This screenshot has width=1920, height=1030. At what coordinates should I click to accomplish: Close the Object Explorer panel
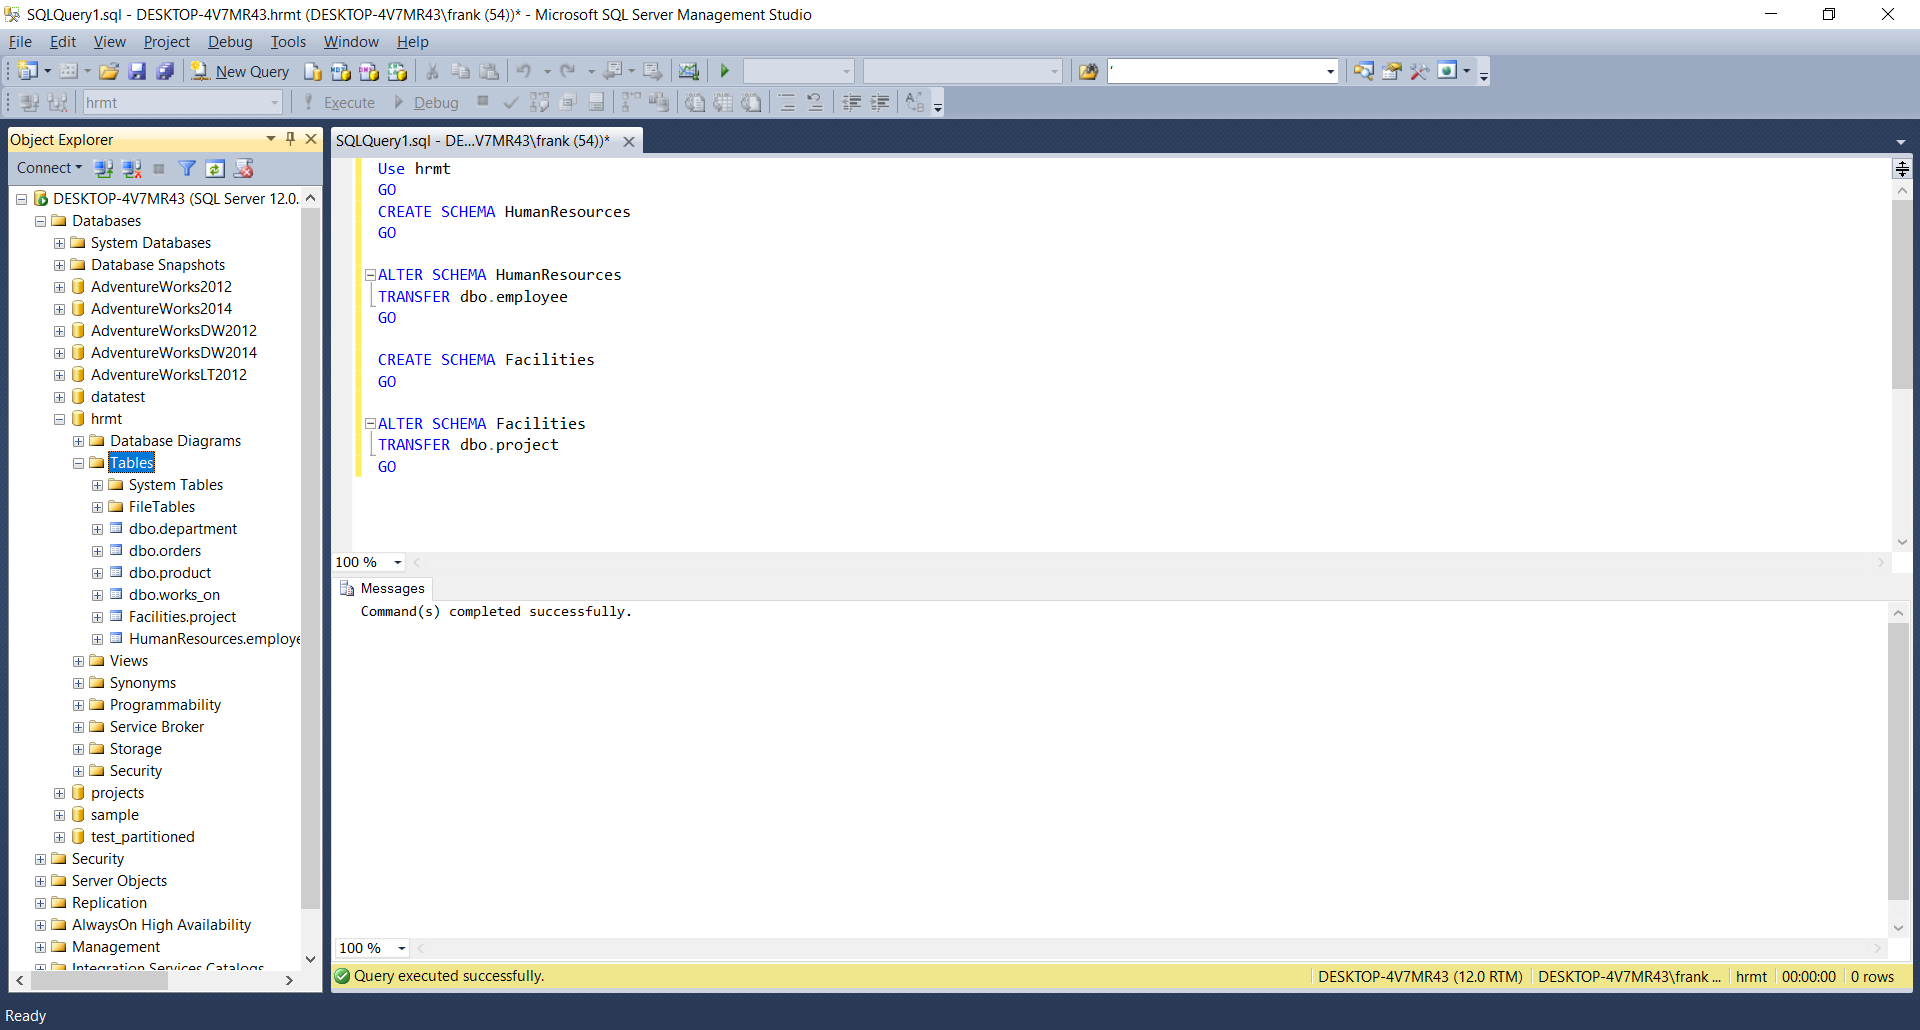pos(311,139)
